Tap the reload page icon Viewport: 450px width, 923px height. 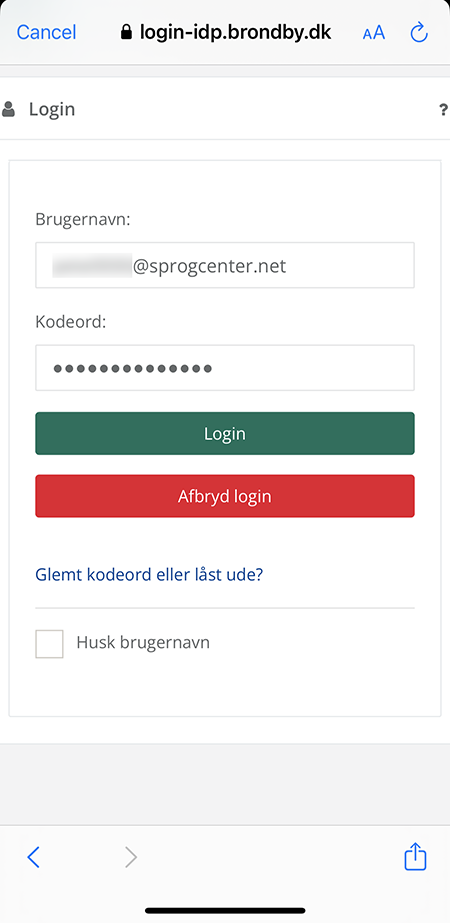click(x=419, y=32)
